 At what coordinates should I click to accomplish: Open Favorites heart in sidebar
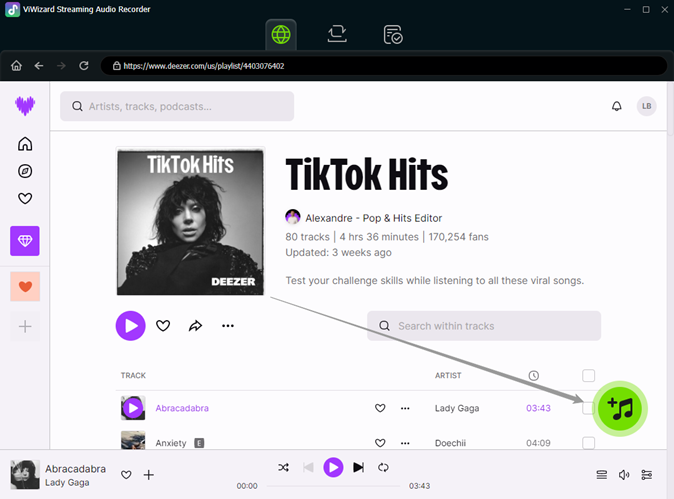pyautogui.click(x=25, y=199)
